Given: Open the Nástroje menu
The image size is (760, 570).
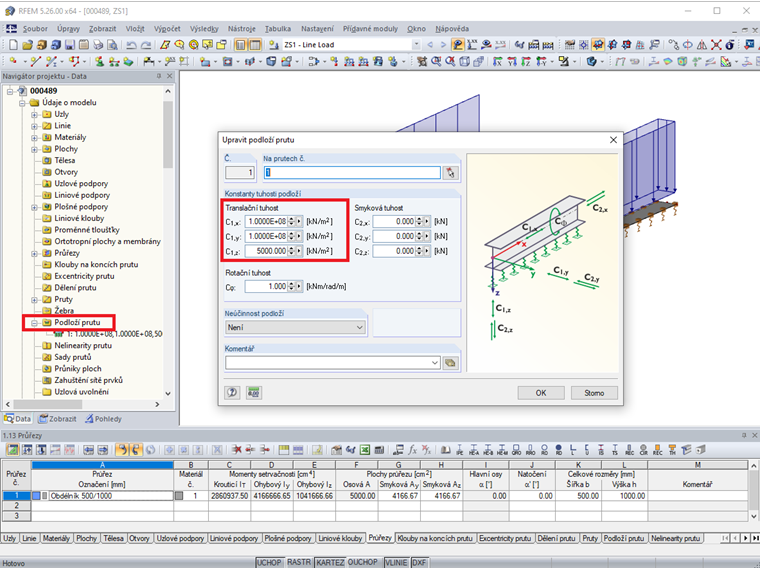Looking at the screenshot, I should [x=241, y=29].
